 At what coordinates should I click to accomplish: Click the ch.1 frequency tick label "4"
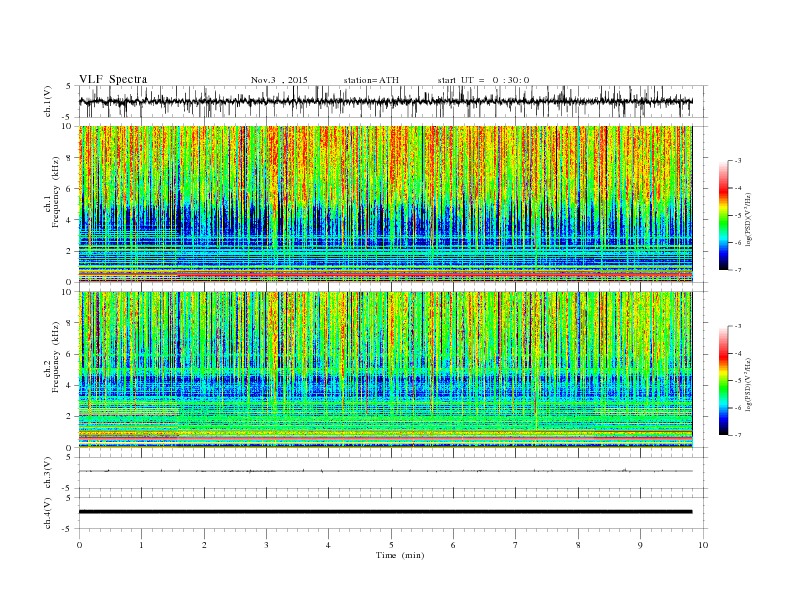[69, 220]
